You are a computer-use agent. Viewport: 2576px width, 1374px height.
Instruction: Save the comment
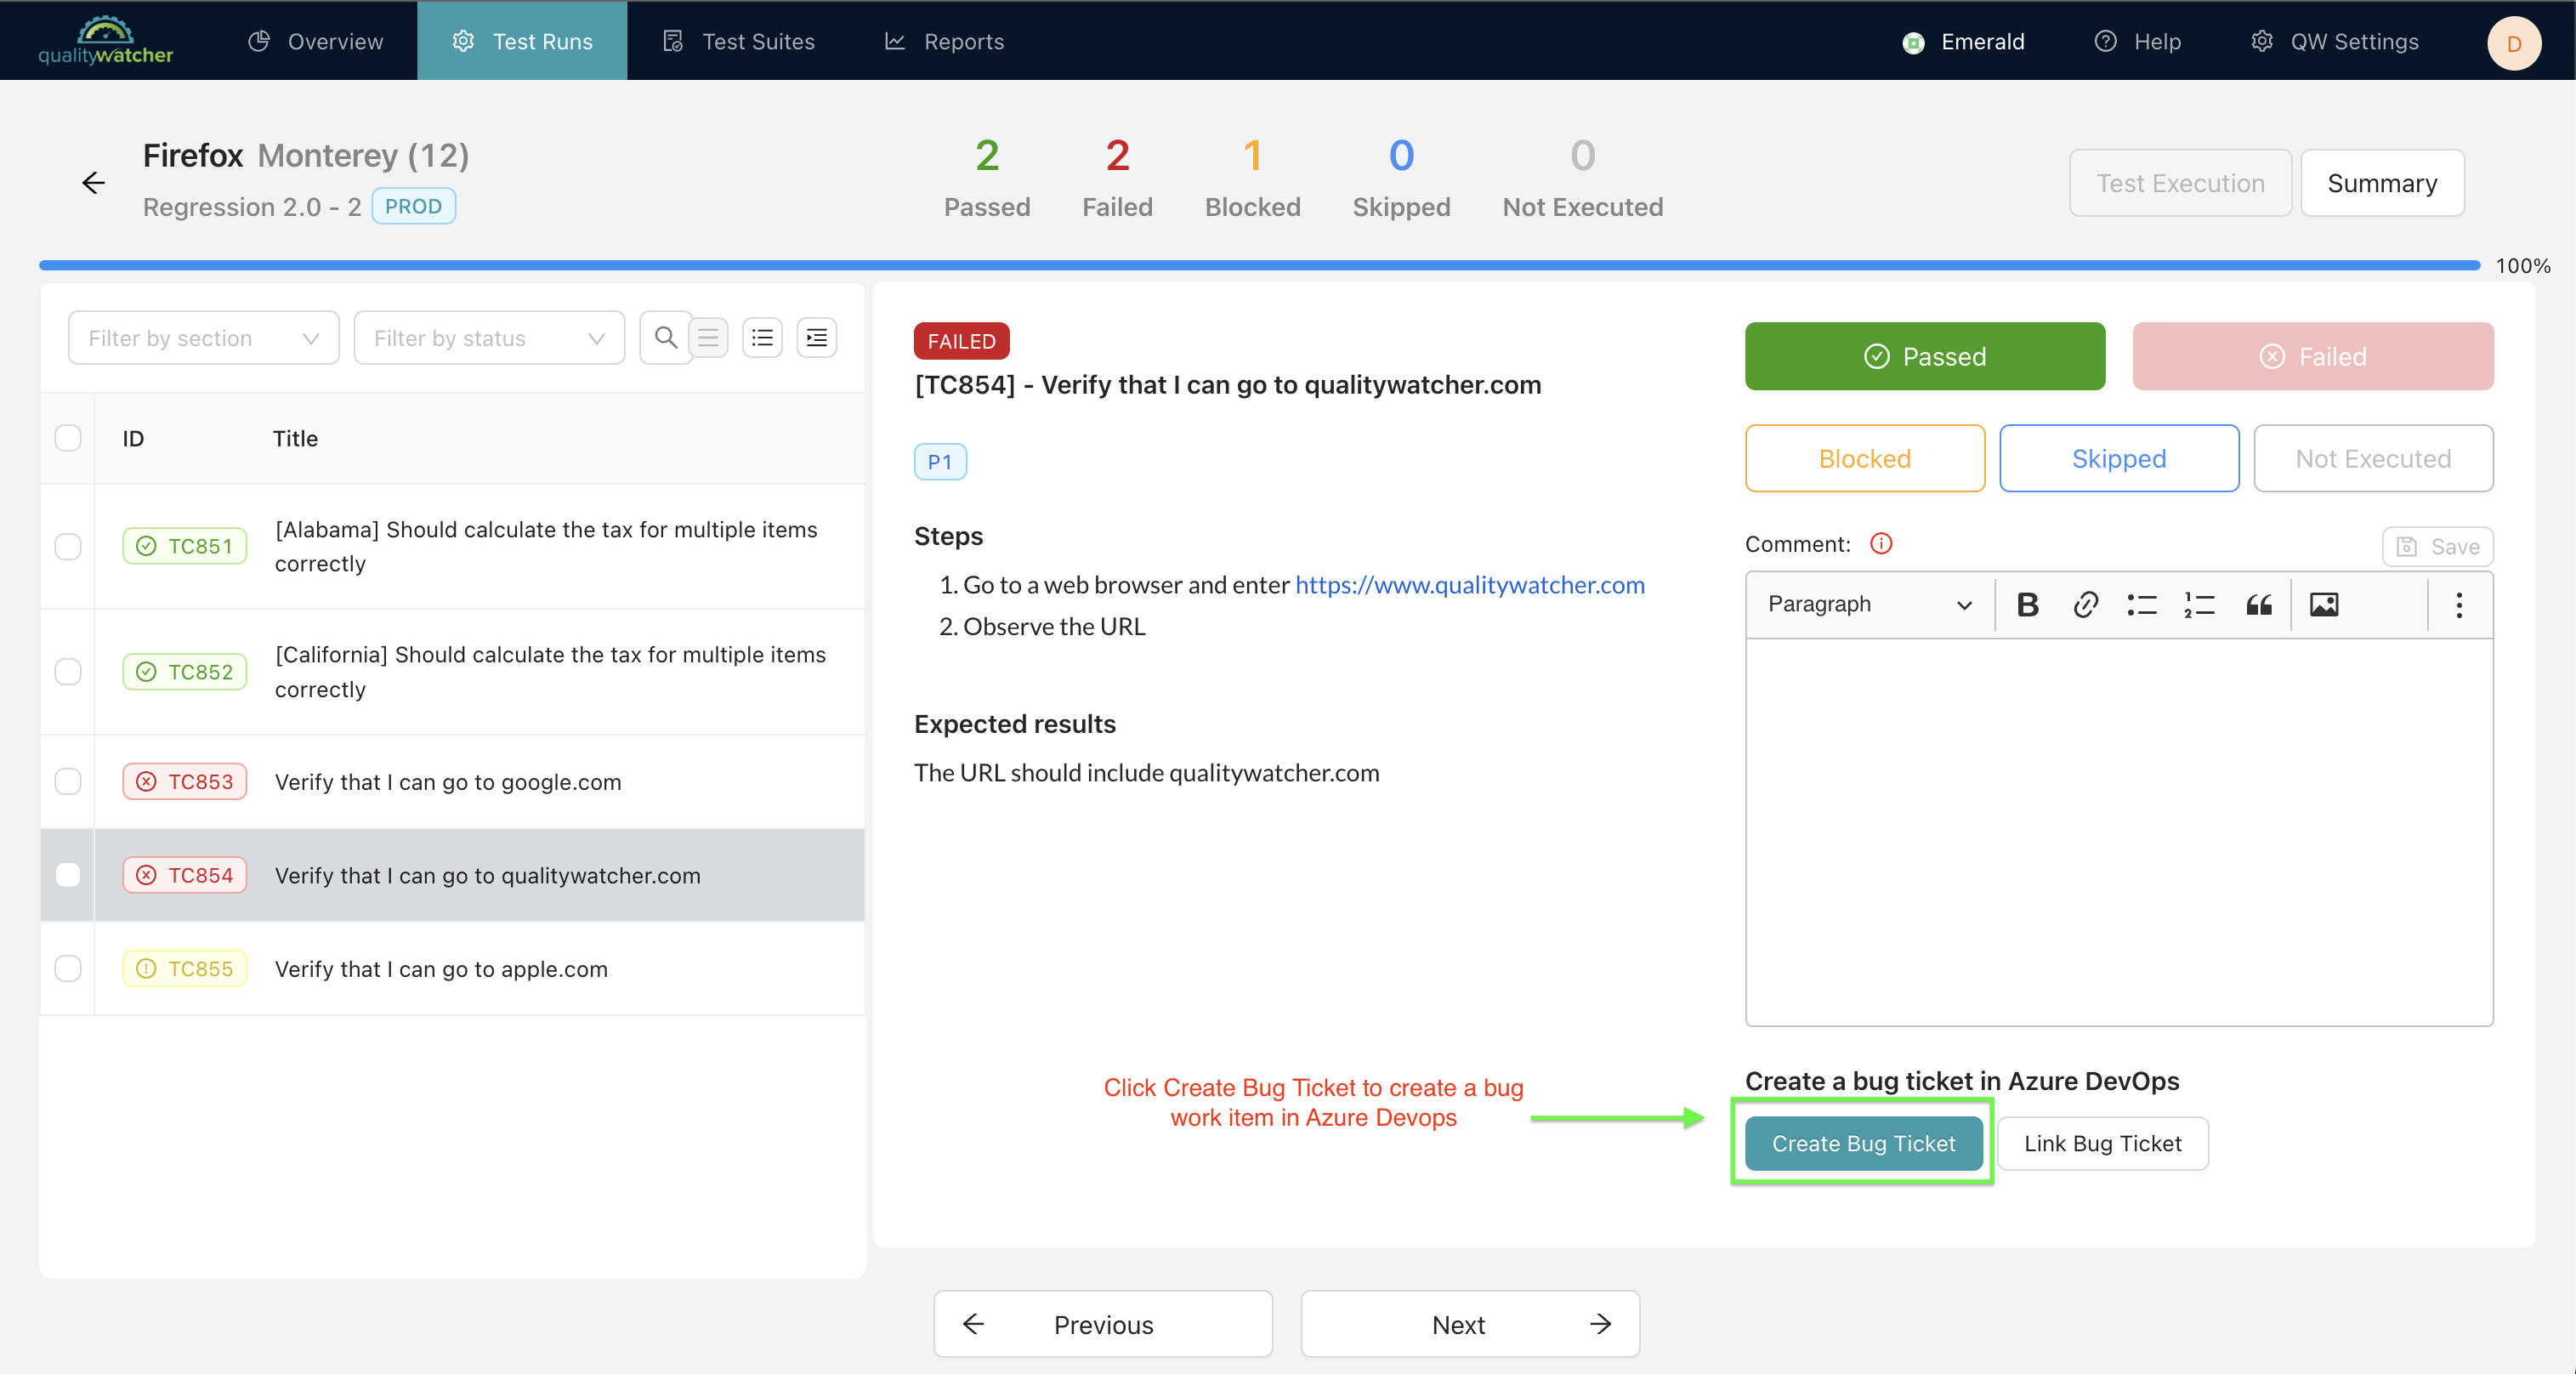[2438, 546]
